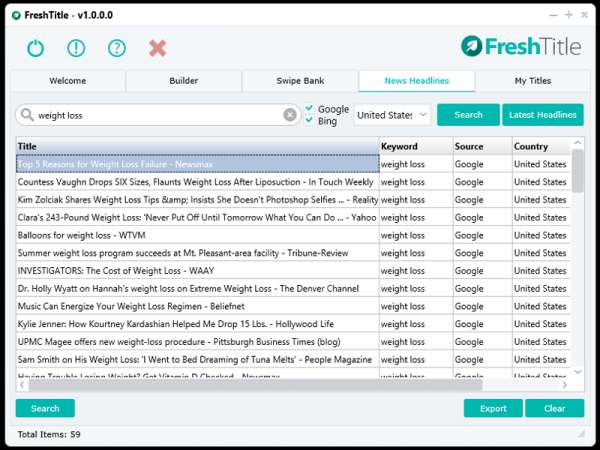
Task: Click the scroll up arrow
Action: (577, 143)
